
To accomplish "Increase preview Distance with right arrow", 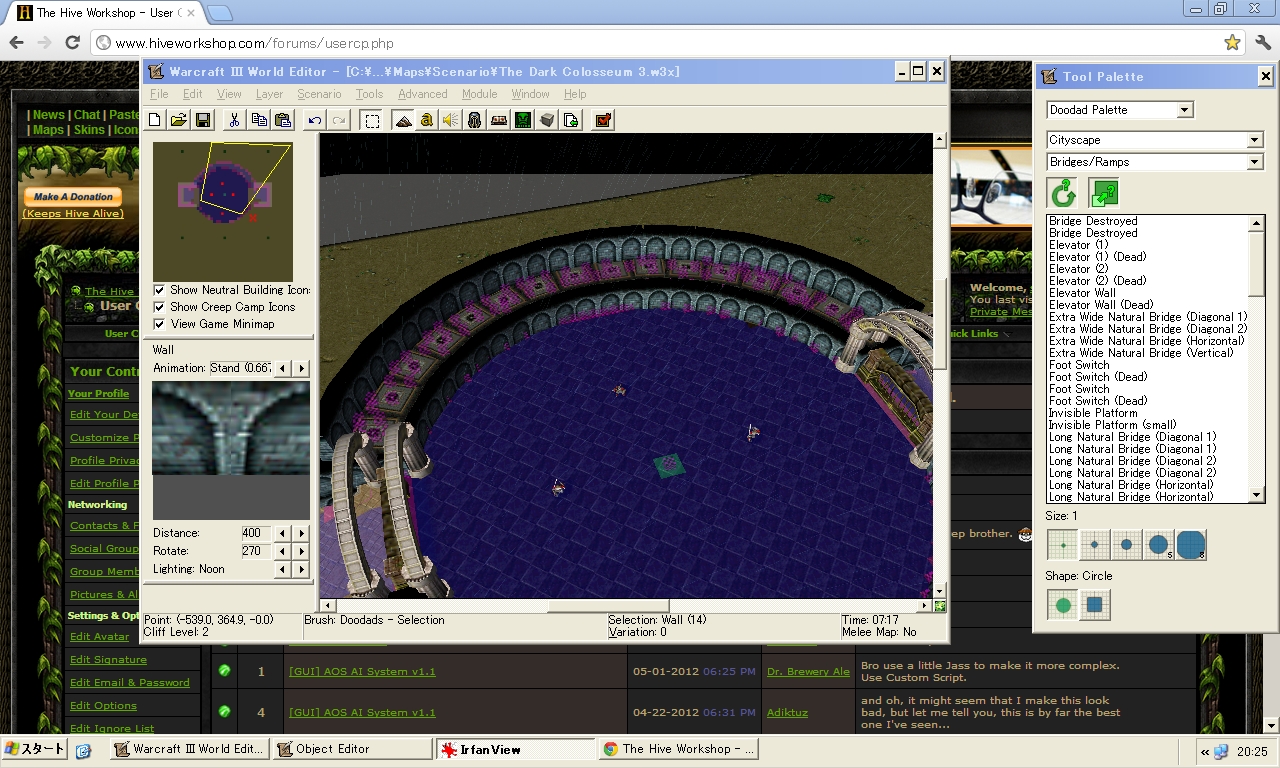I will click(301, 533).
